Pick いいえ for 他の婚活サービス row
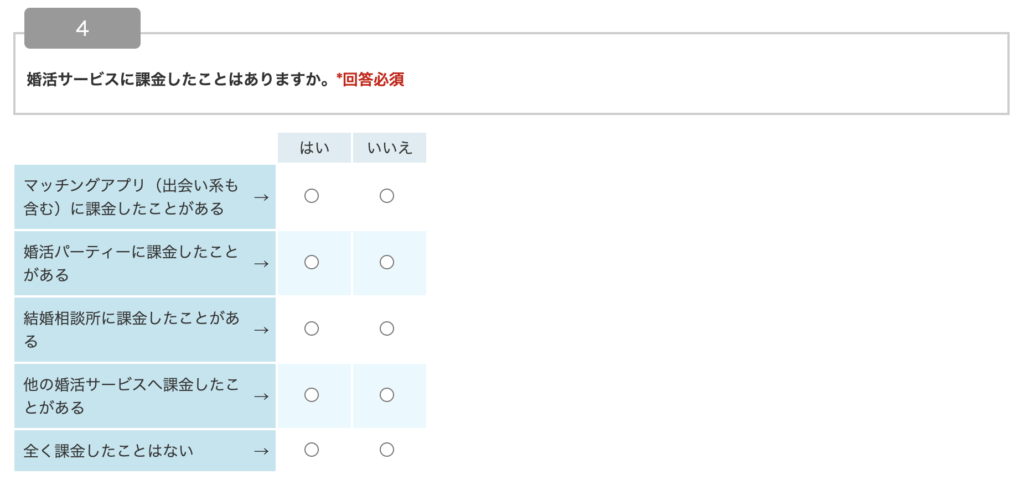 coord(387,395)
